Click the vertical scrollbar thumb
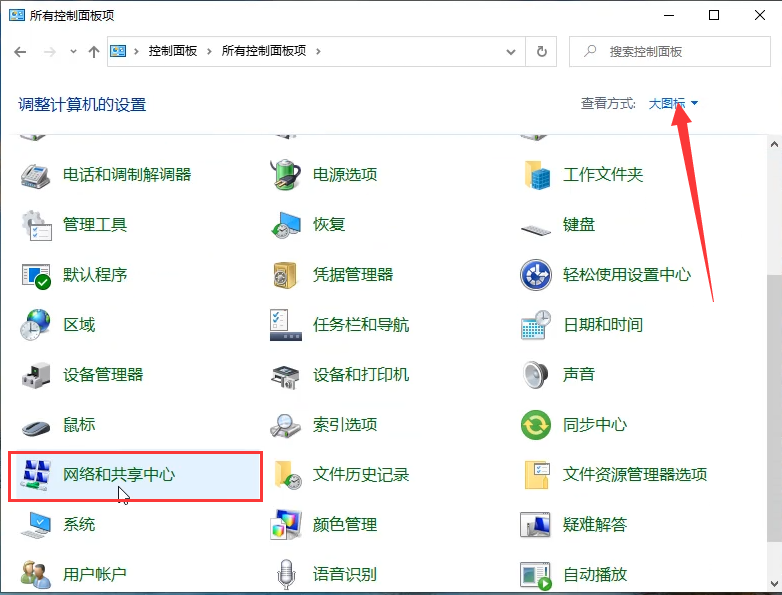The height and width of the screenshot is (595, 782). click(773, 400)
